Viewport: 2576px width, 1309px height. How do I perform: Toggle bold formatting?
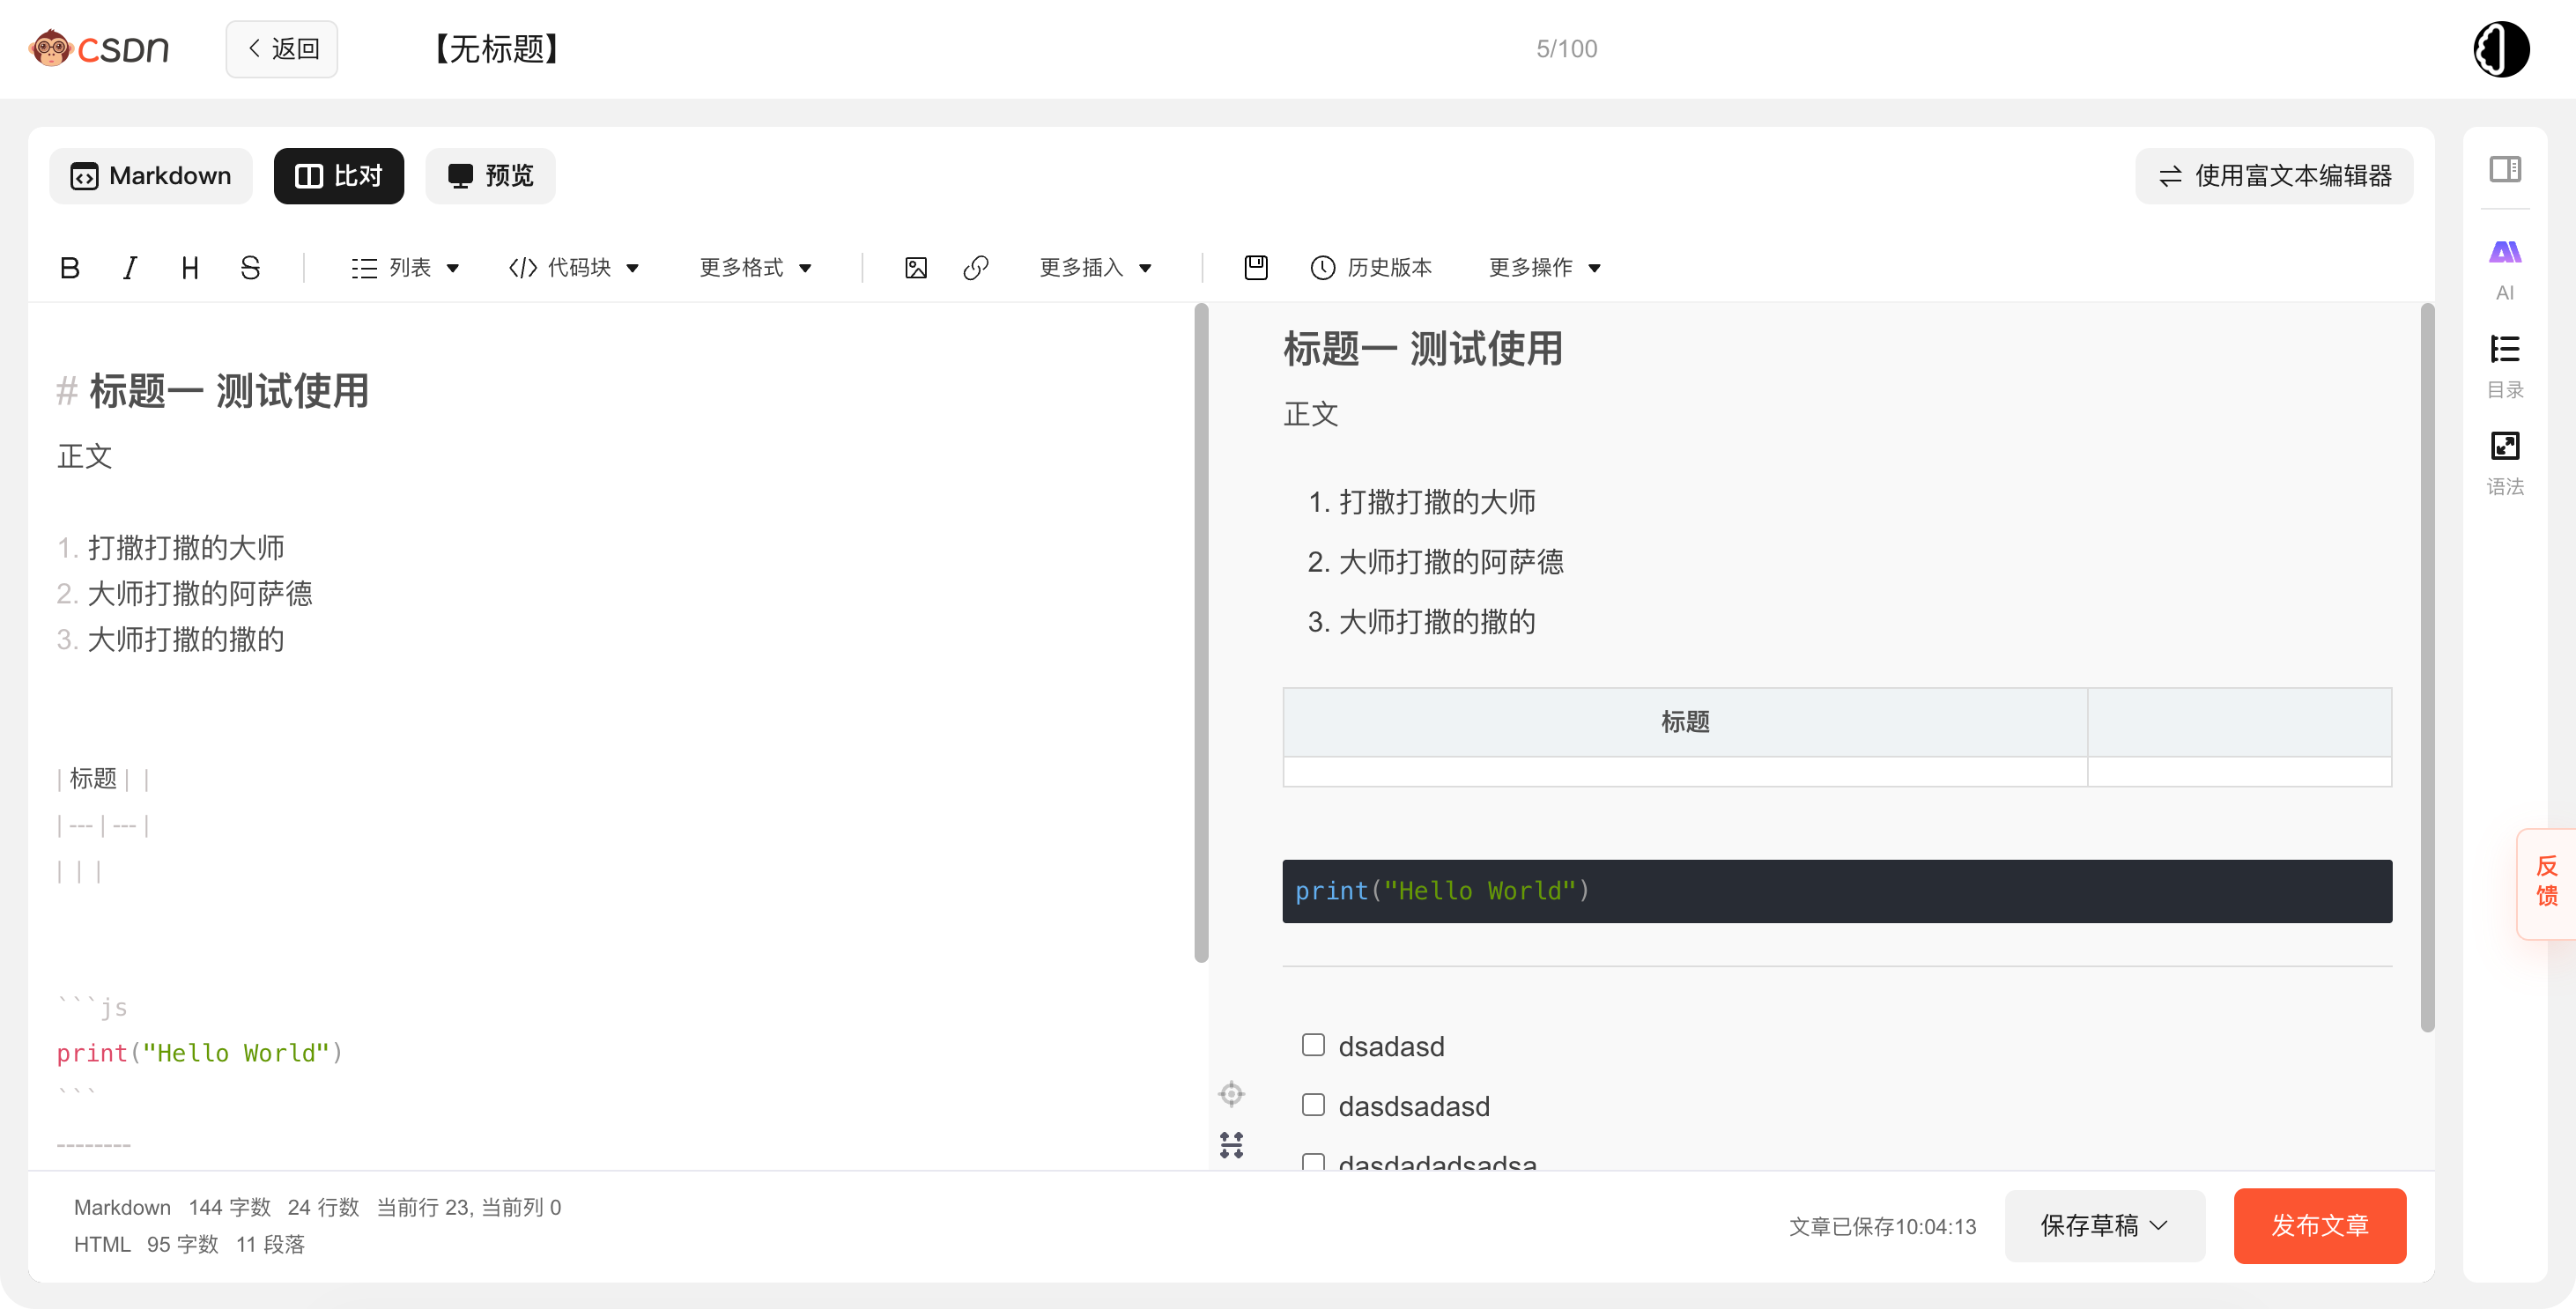pos(69,267)
